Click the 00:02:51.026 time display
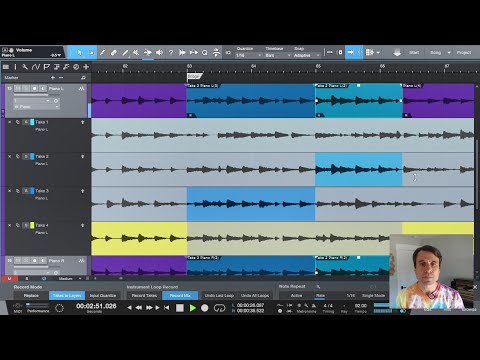Screen dimensions: 480x360 pos(96,306)
